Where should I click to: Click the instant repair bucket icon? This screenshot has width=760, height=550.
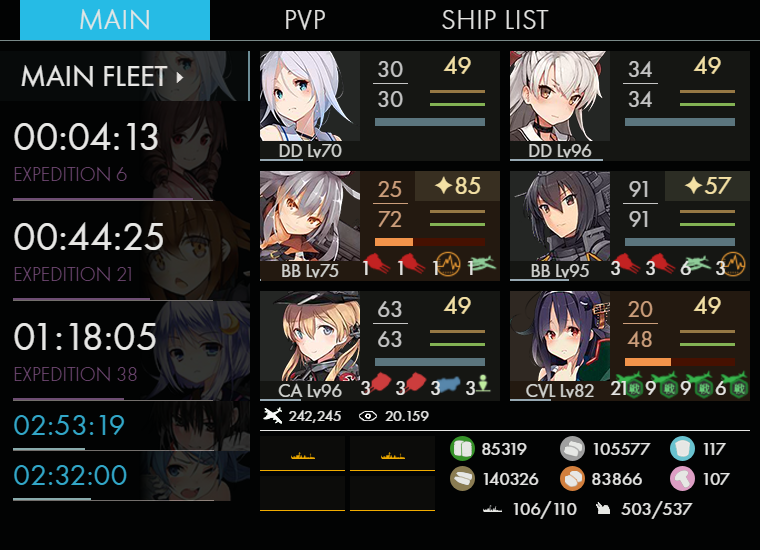click(682, 449)
